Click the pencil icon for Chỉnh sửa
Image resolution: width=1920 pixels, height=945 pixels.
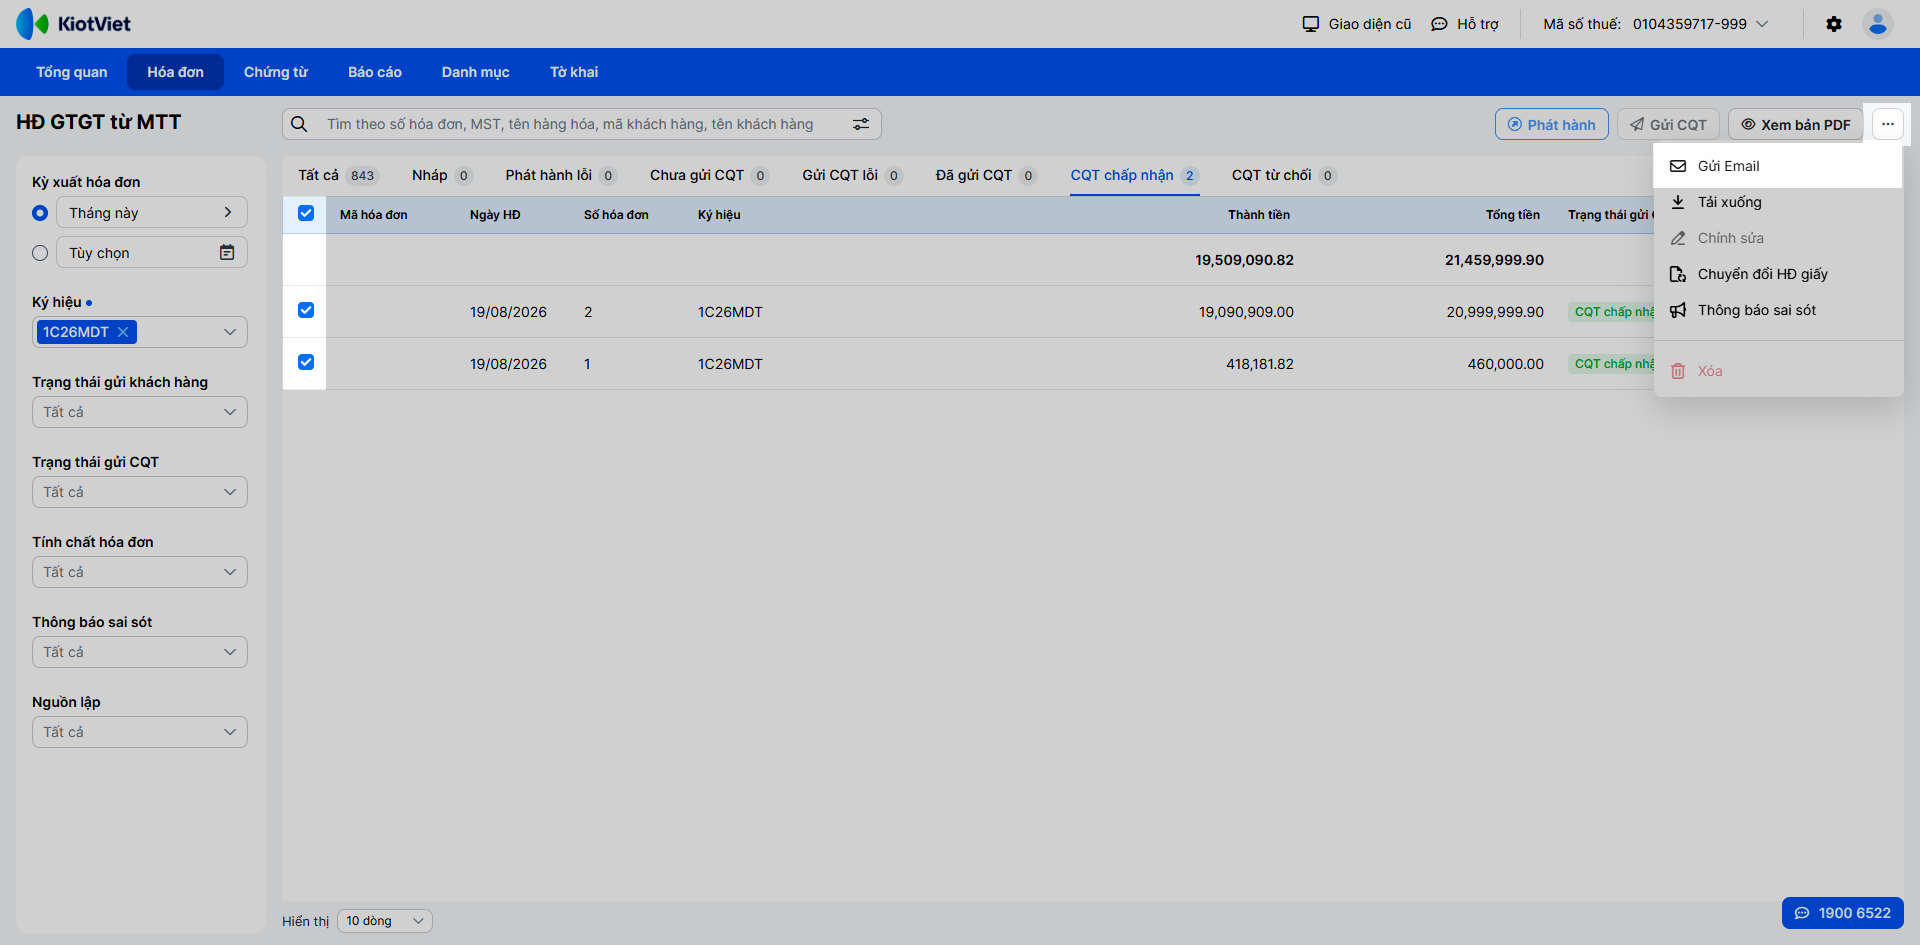[1678, 238]
